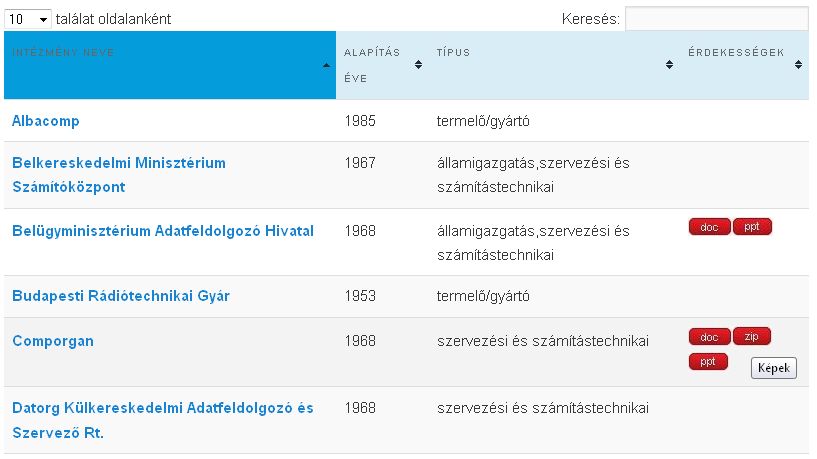Open Belügyminisztérium Adatfeldolgozó Hivatal link
The image size is (817, 459).
tap(163, 231)
